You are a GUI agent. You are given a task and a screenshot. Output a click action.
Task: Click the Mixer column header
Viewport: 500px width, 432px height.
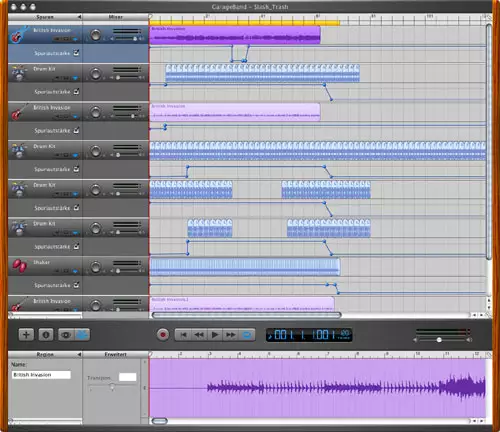[115, 17]
